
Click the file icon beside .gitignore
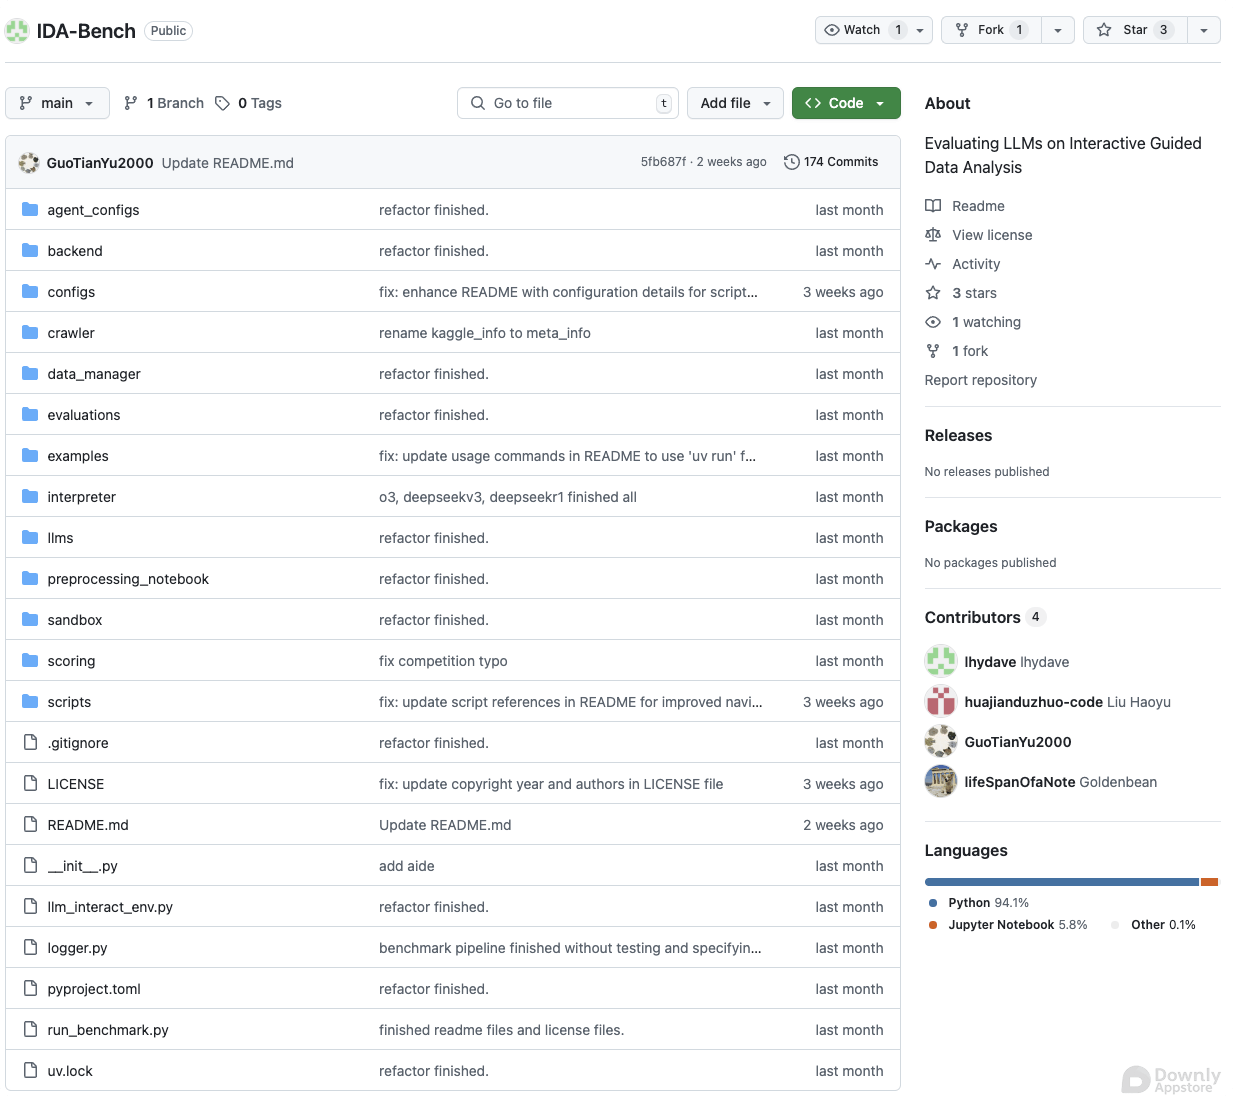[30, 743]
